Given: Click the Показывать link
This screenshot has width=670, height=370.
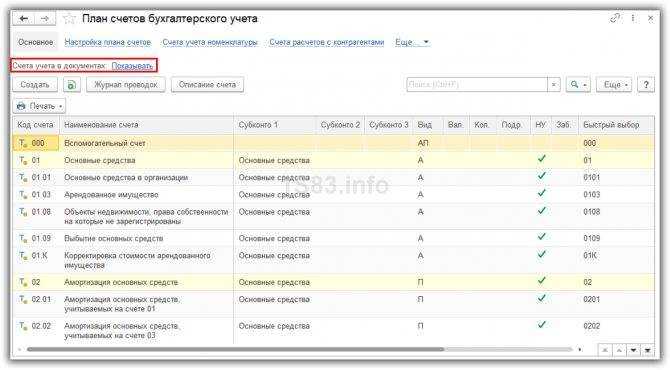Looking at the screenshot, I should point(132,66).
